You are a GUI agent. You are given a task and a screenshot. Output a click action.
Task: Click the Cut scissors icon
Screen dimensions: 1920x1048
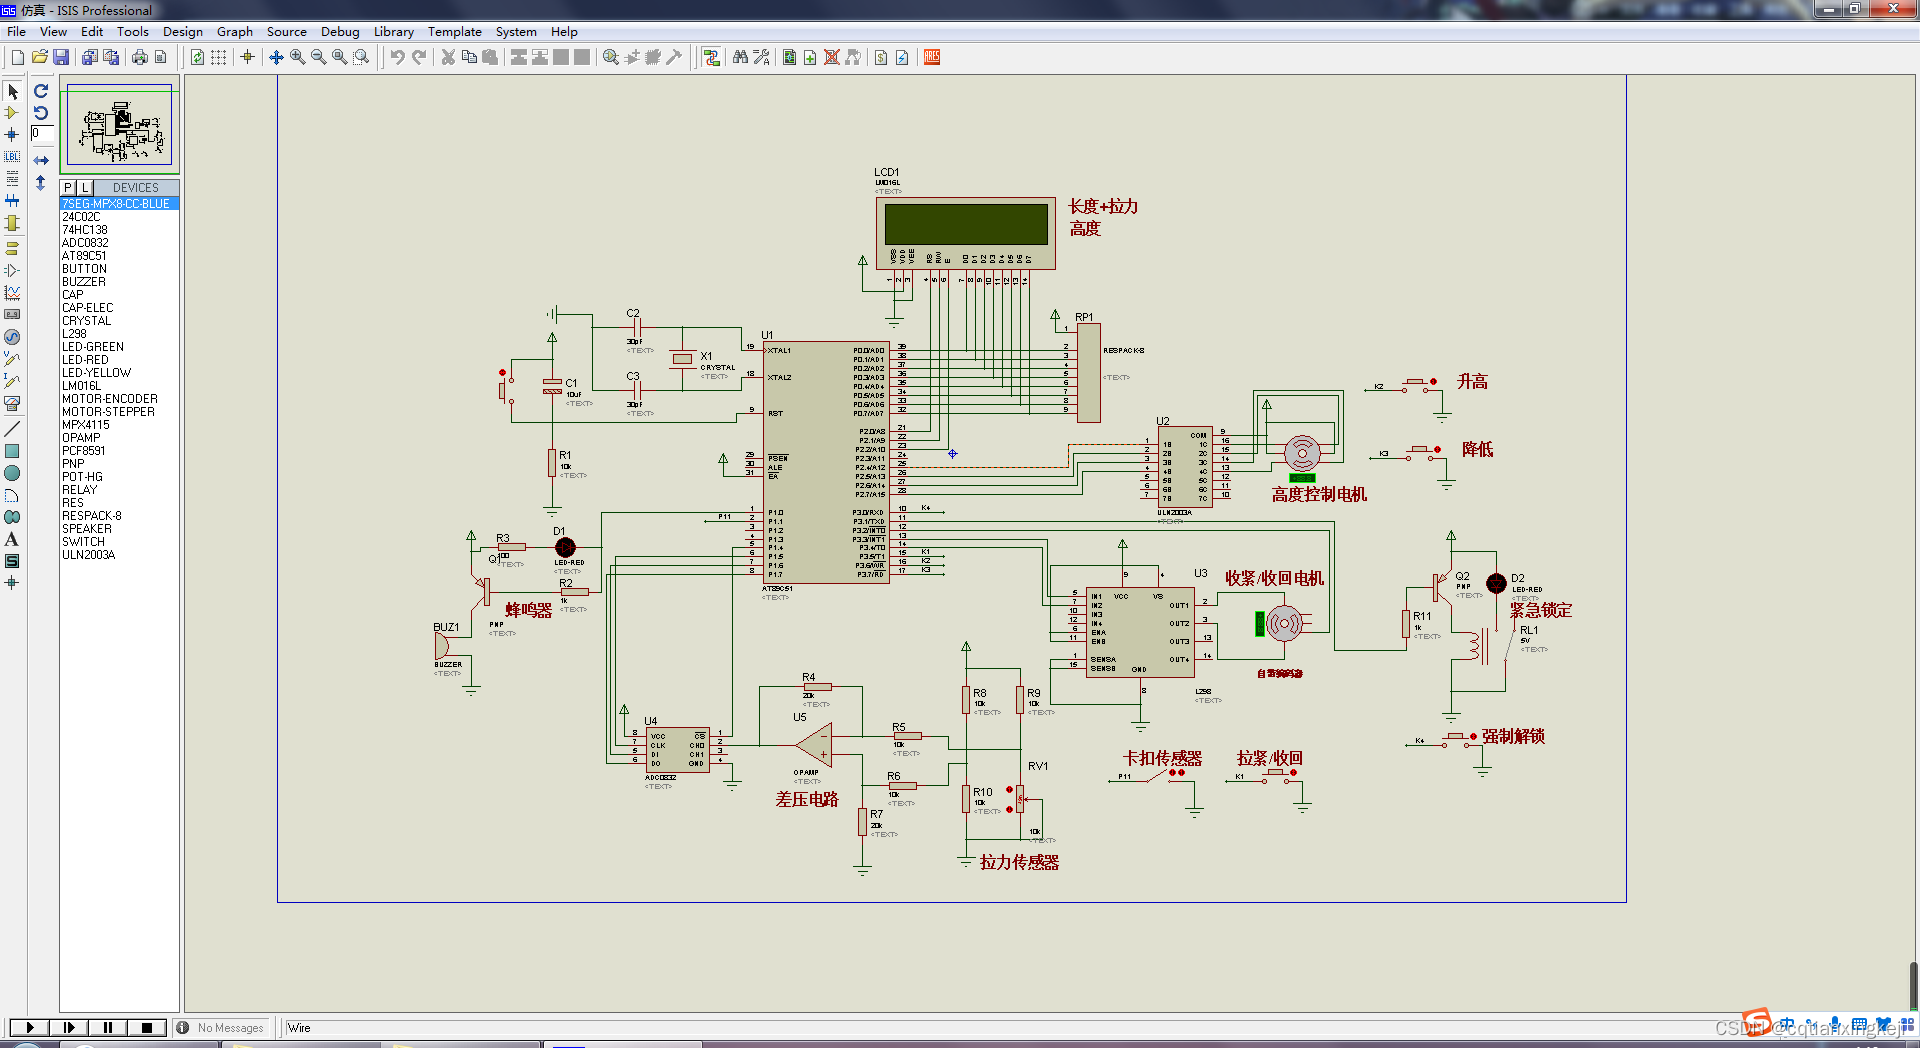448,57
